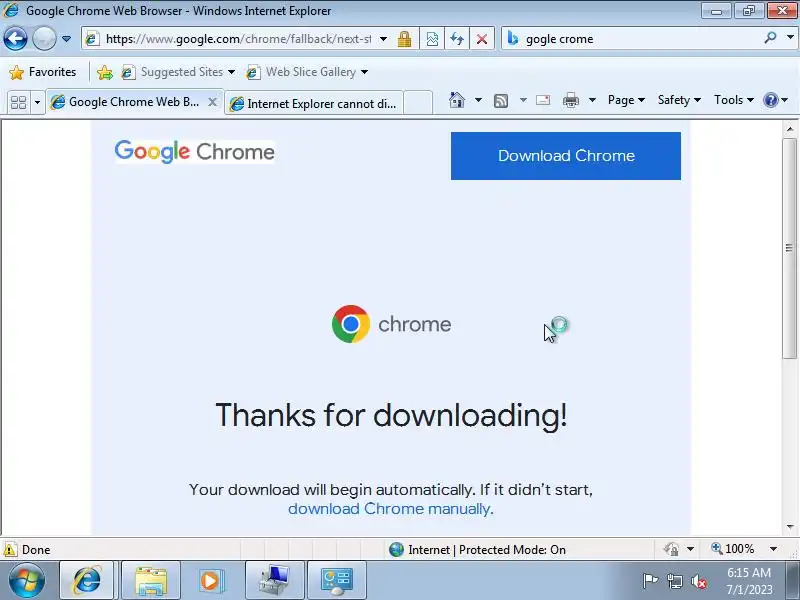This screenshot has height=600, width=800.
Task: Open Windows Explorer from taskbar
Action: tap(151, 580)
